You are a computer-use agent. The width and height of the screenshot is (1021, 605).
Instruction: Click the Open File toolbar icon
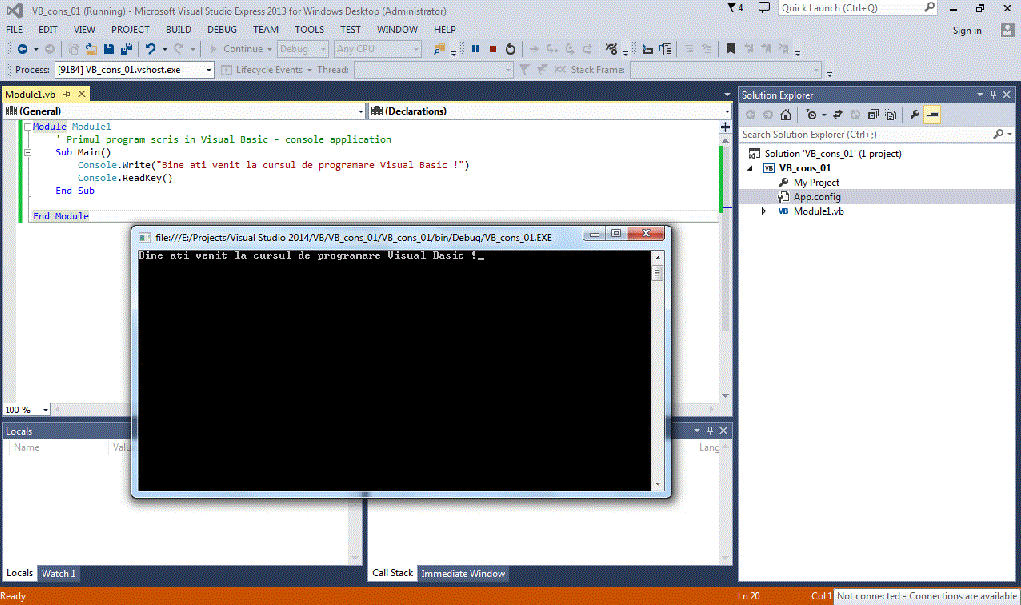pos(91,49)
